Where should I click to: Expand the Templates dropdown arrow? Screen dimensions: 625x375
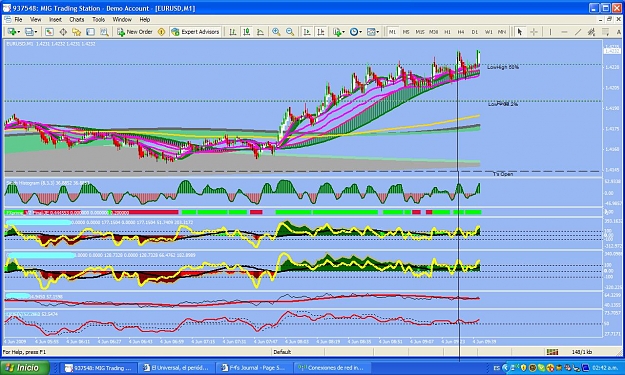[378, 32]
